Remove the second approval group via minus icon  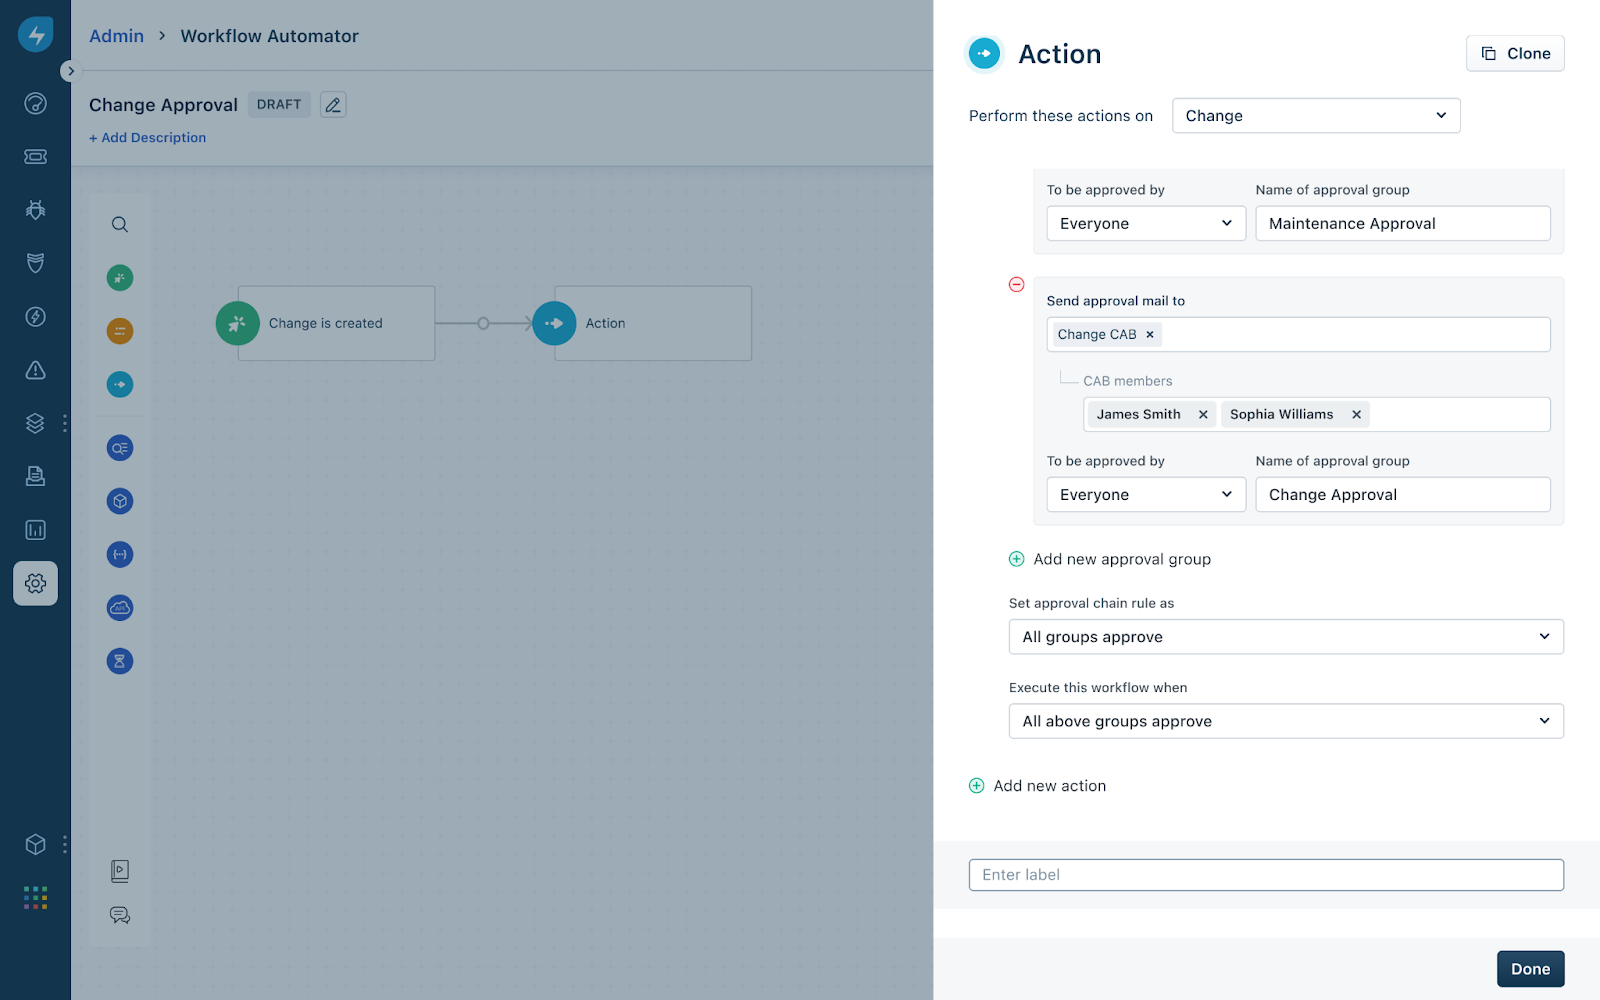tap(1016, 285)
